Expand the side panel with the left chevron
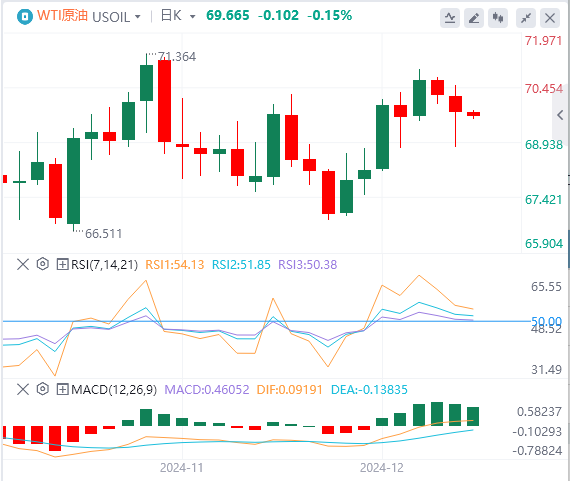Screen dimensions: 570x481 point(560,116)
